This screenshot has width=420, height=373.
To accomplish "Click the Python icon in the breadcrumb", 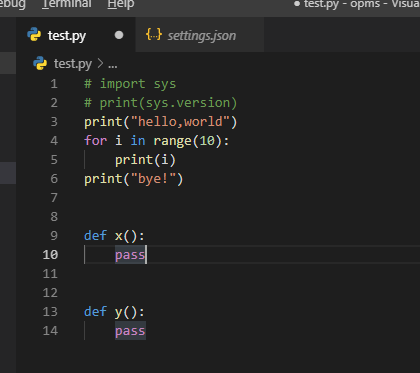I will [x=40, y=63].
